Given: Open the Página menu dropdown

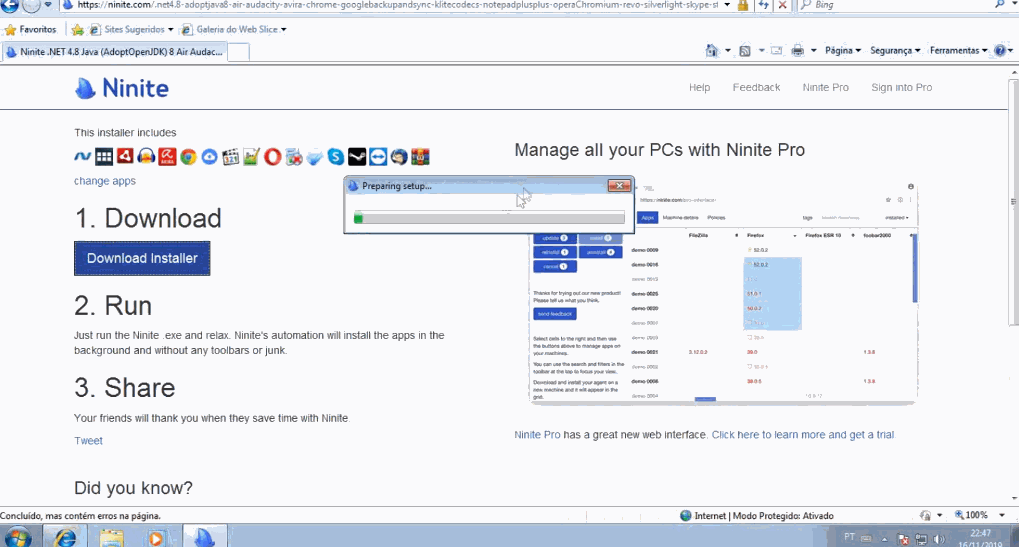Looking at the screenshot, I should click(x=843, y=50).
